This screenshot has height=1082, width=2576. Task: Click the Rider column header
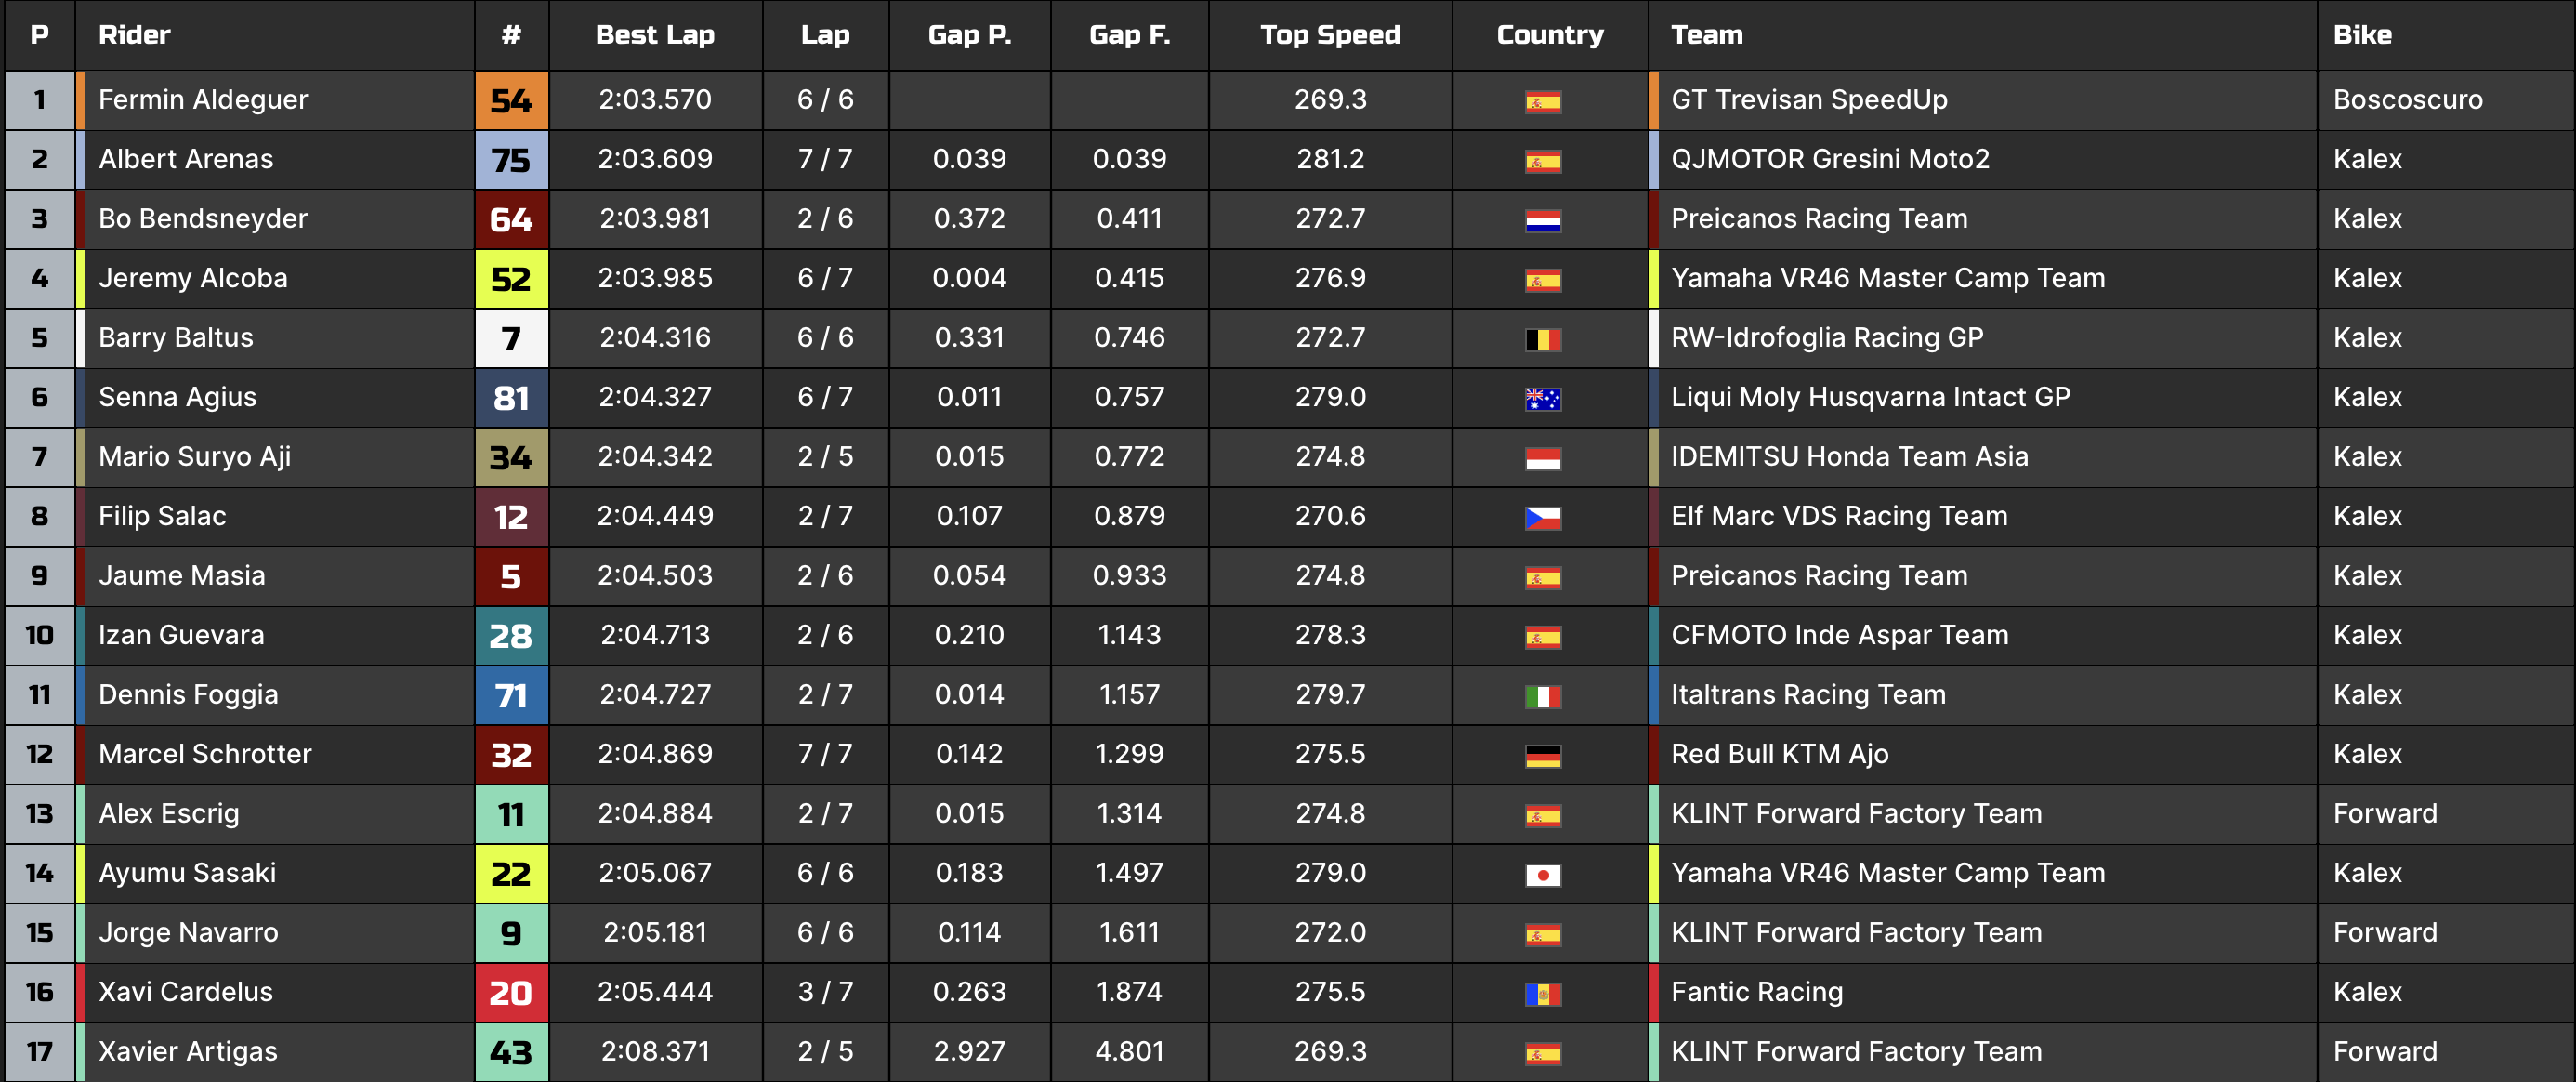coord(134,35)
